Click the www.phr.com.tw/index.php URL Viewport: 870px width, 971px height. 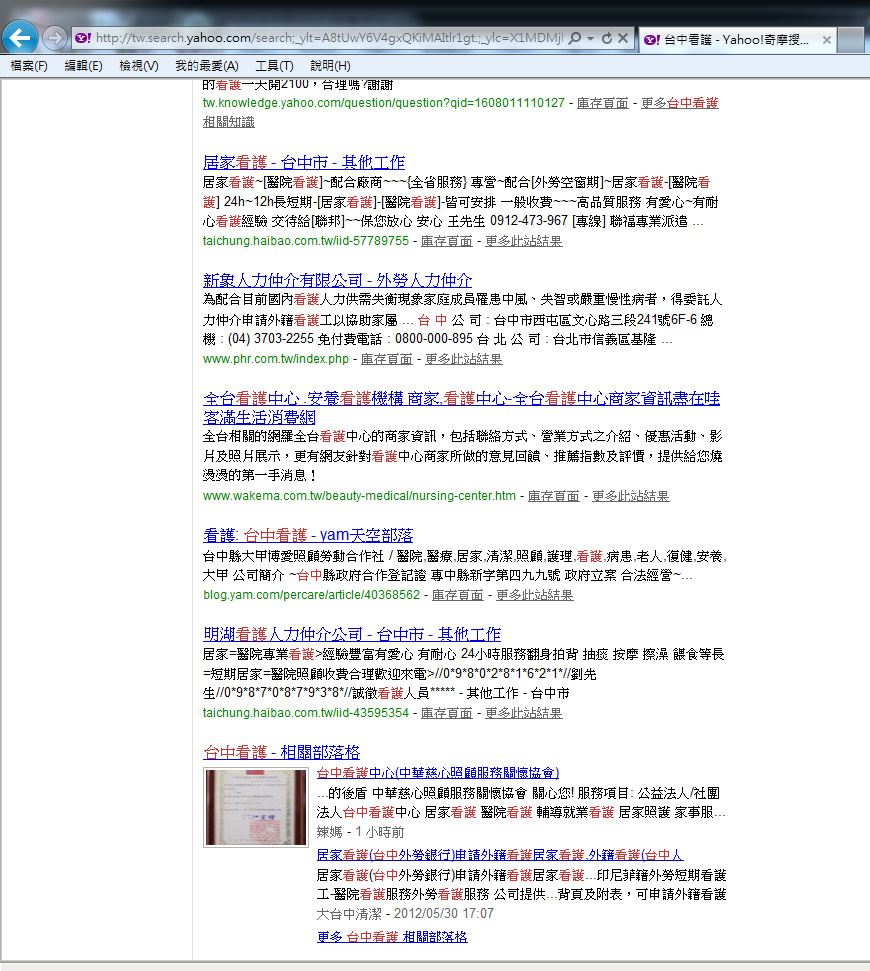[x=276, y=359]
